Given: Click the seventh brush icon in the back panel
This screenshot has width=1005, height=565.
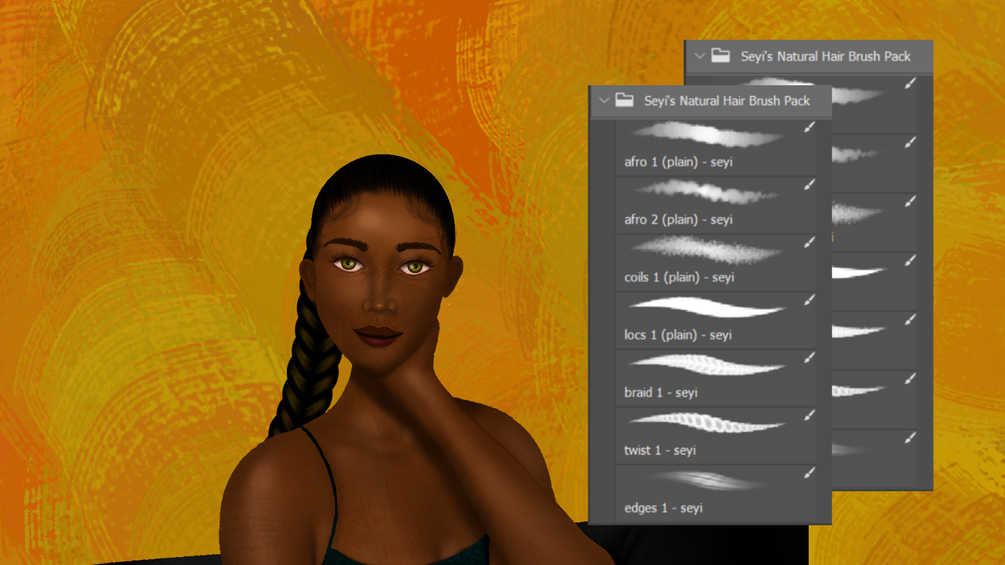Looking at the screenshot, I should (911, 438).
